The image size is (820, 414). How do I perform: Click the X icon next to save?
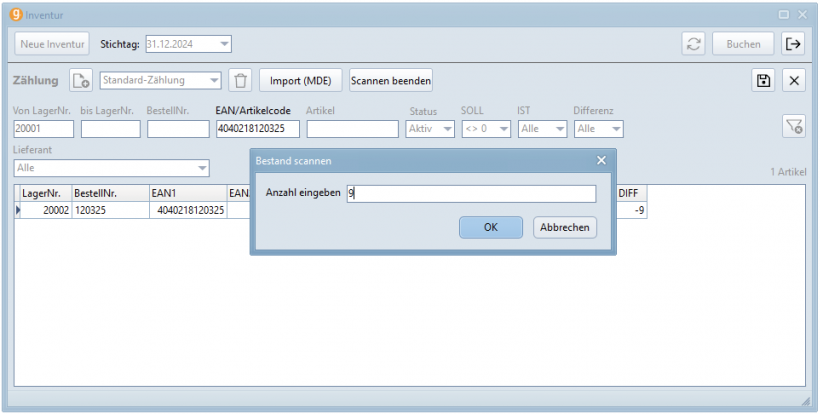[793, 81]
